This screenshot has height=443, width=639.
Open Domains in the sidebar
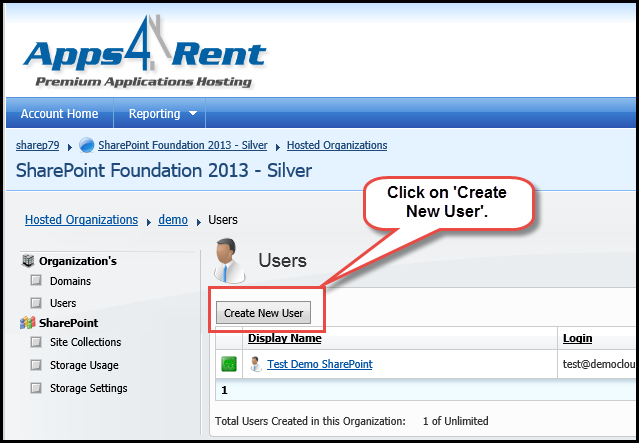[71, 281]
